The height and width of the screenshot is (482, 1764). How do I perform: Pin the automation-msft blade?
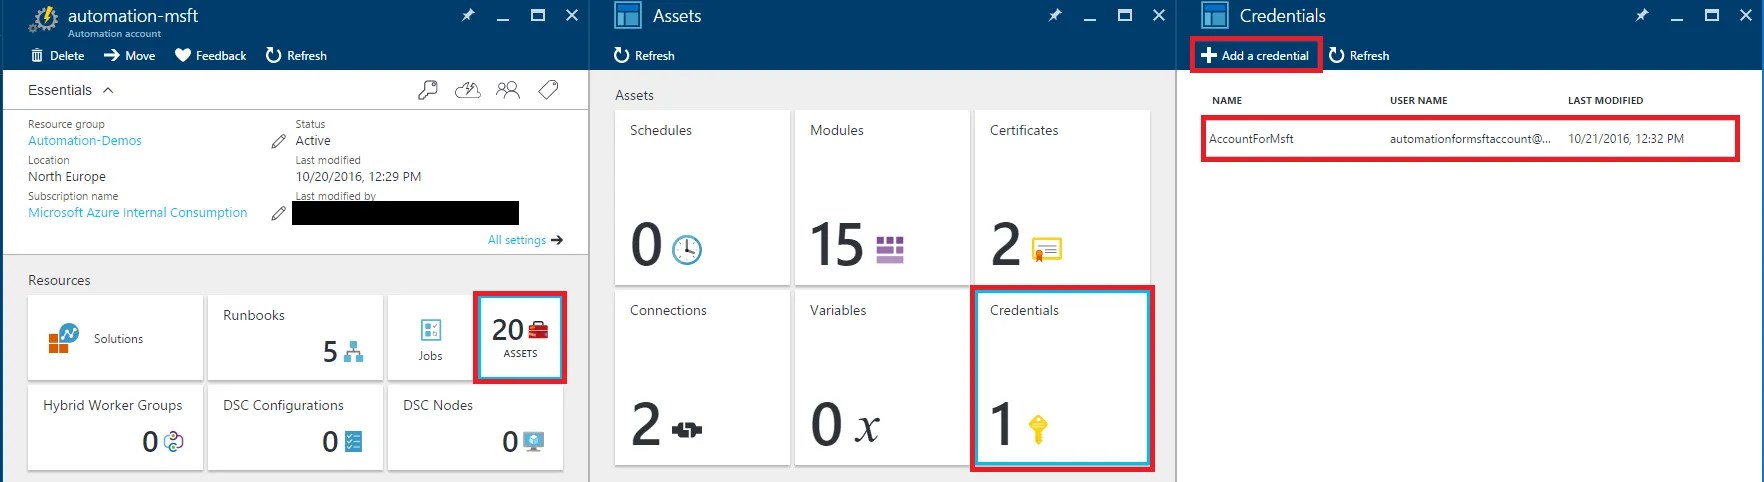(x=468, y=15)
